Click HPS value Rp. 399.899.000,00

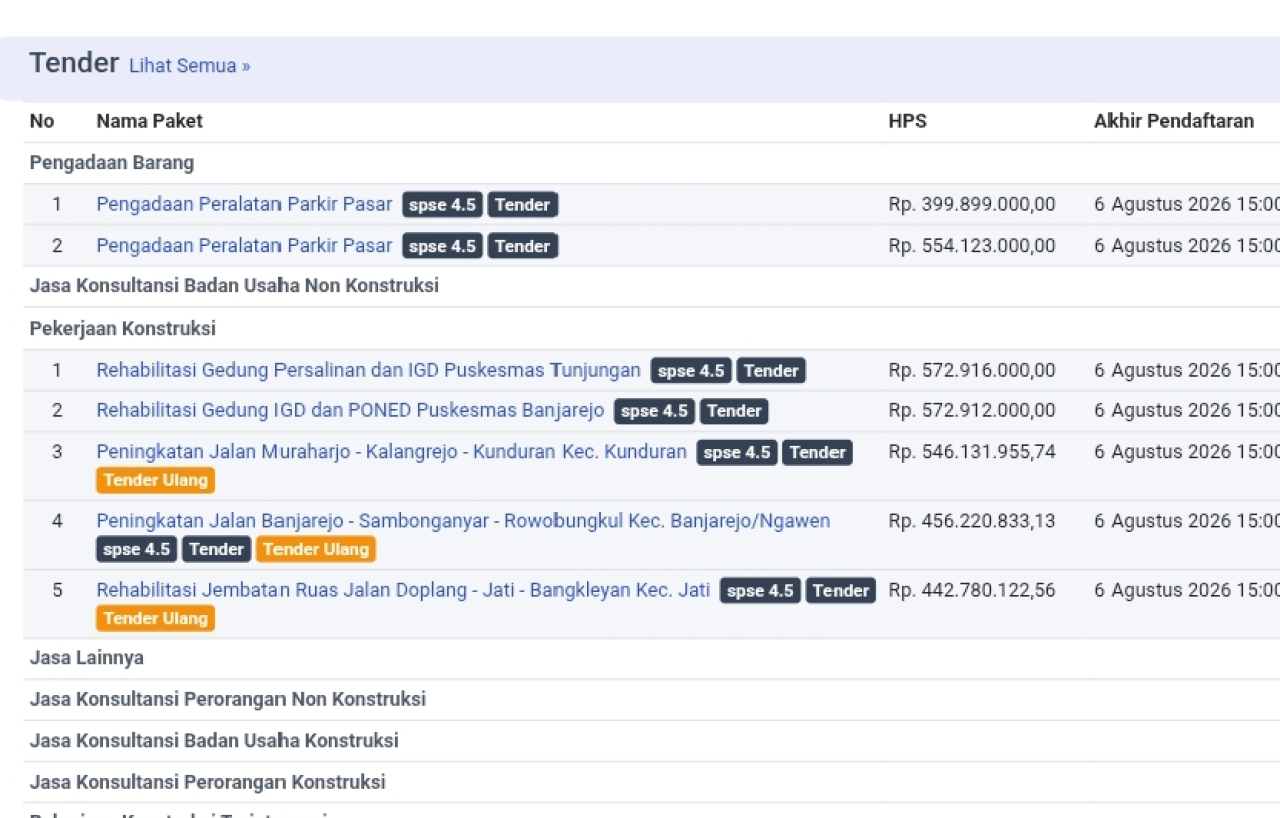pos(971,204)
